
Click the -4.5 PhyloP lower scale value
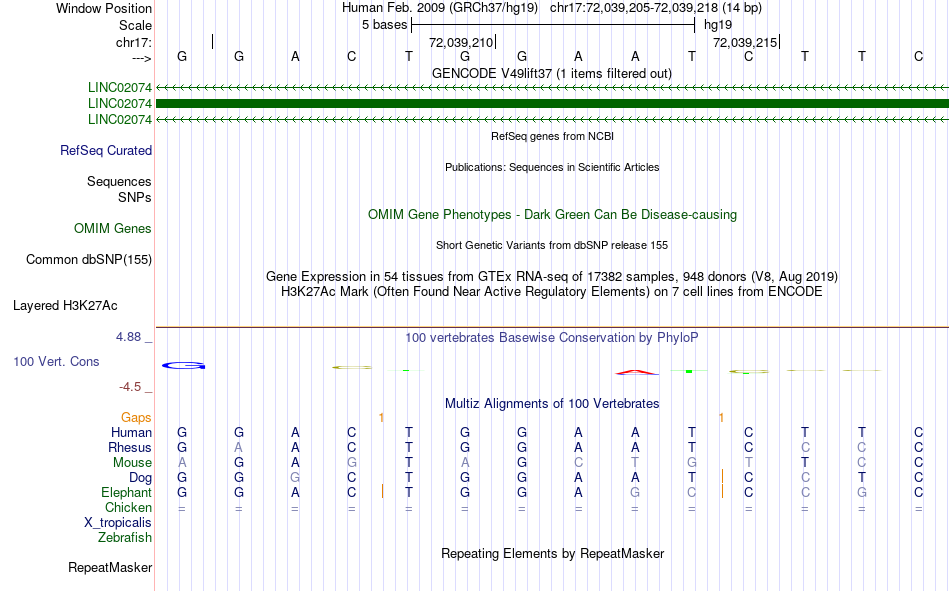130,387
